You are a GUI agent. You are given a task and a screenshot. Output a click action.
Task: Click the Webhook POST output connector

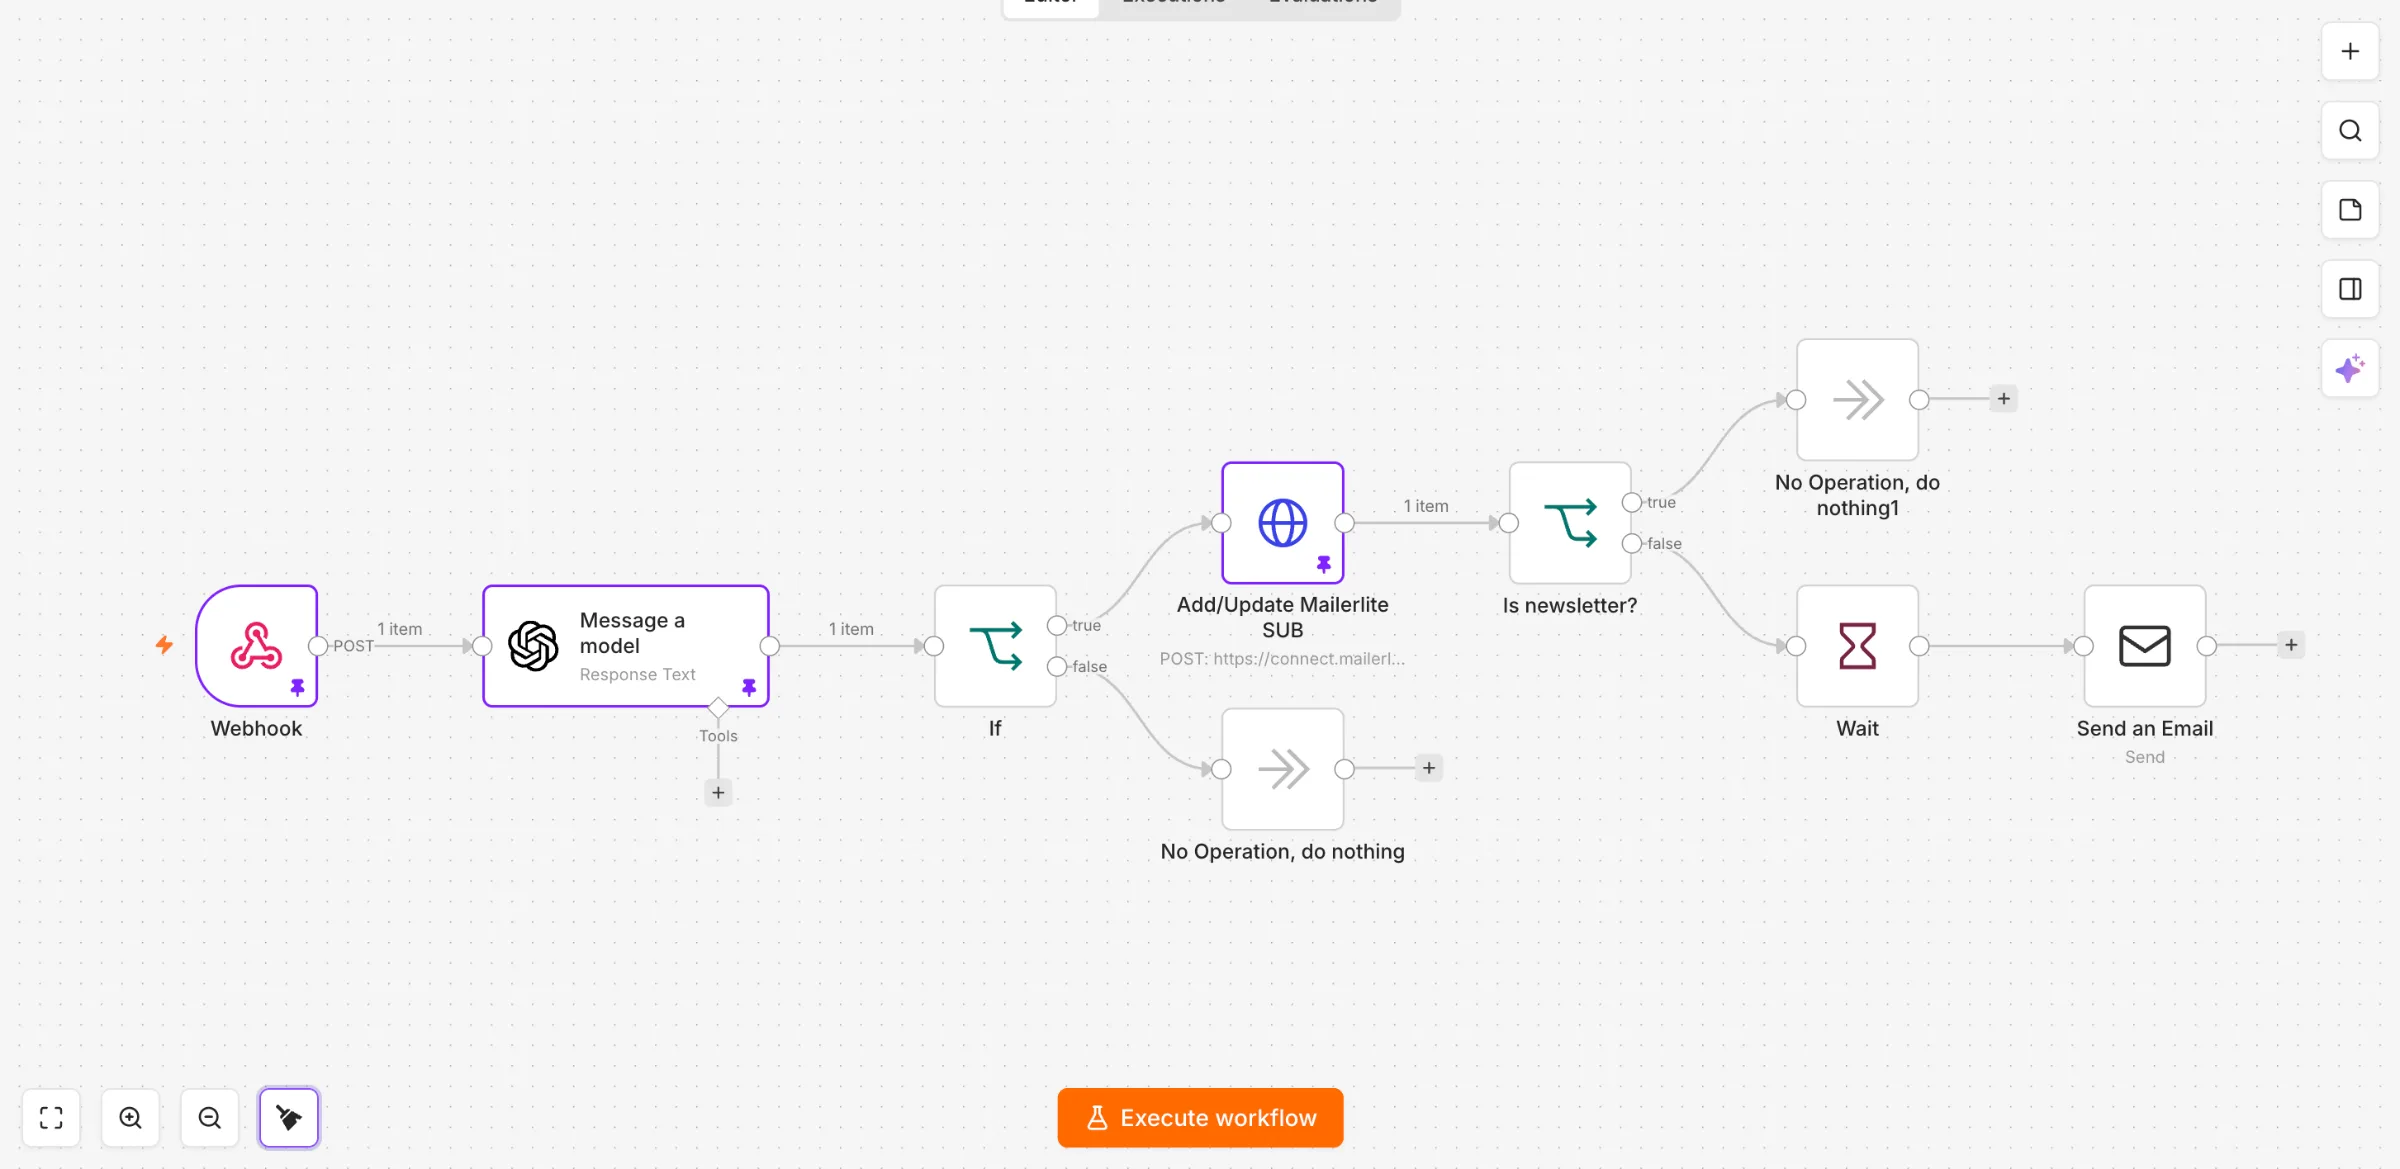(x=319, y=646)
